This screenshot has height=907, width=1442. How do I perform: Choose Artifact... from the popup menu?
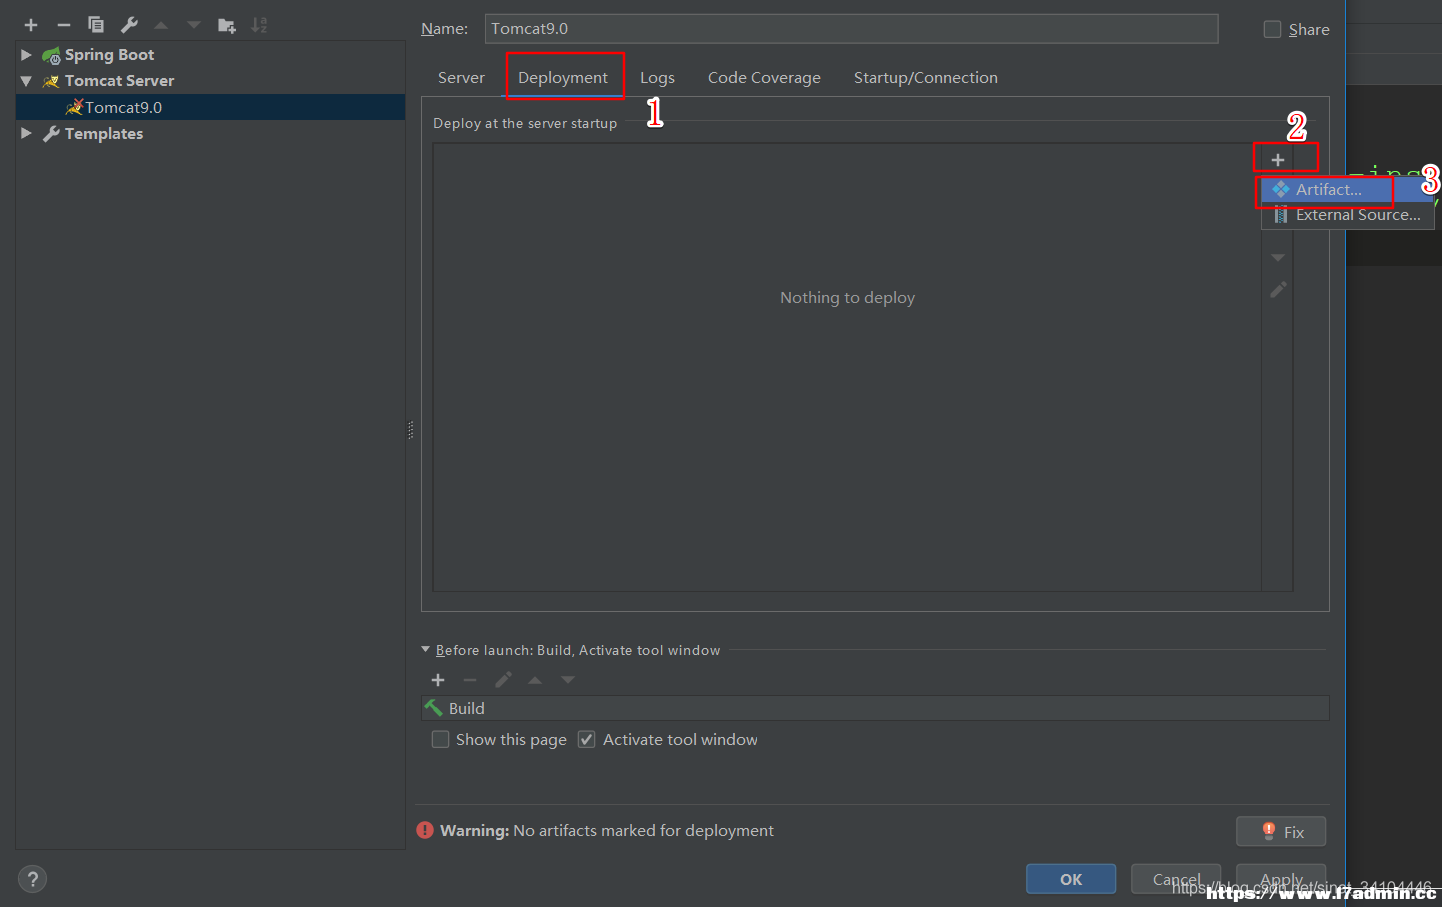tap(1347, 189)
